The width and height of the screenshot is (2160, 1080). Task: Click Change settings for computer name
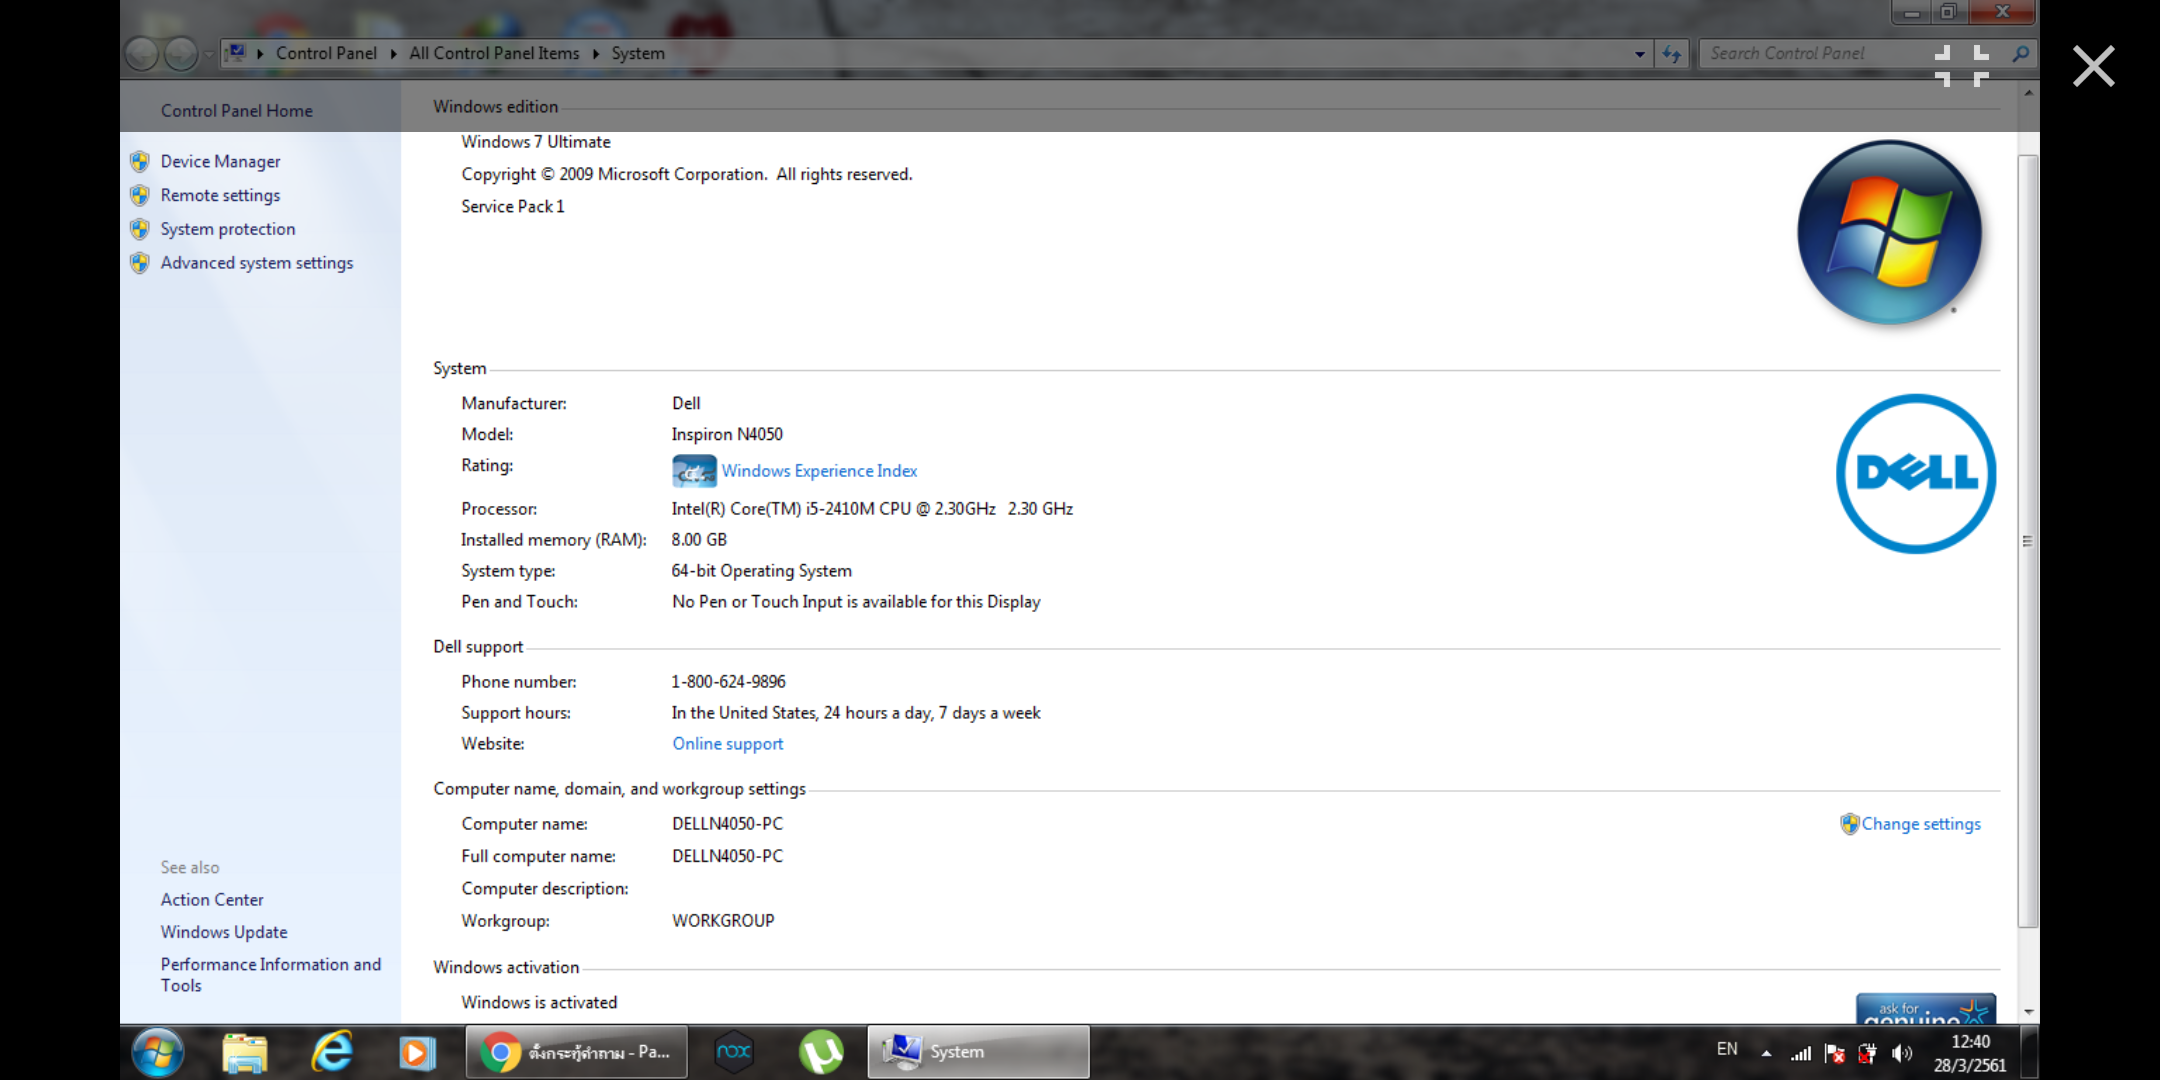tap(1921, 824)
